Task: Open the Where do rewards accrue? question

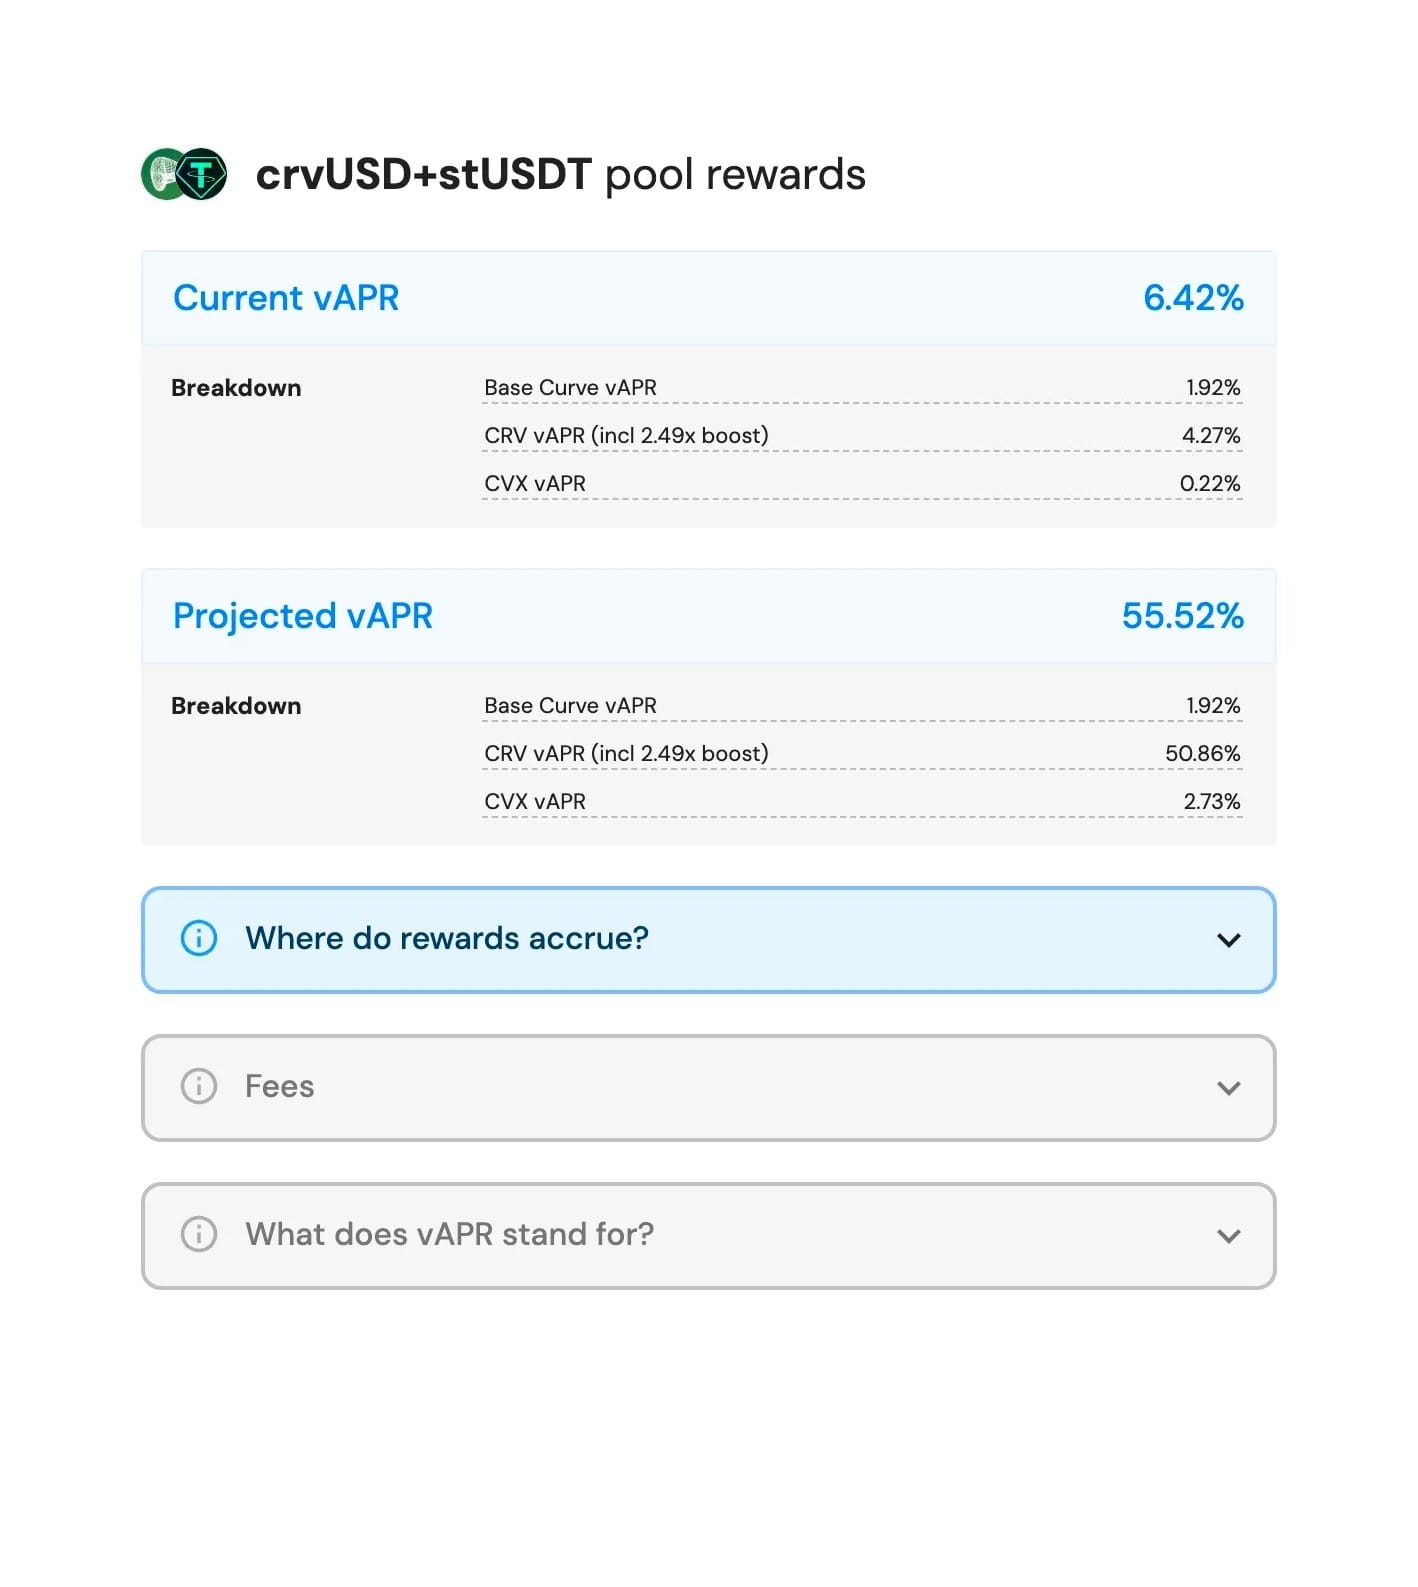Action: click(x=447, y=938)
